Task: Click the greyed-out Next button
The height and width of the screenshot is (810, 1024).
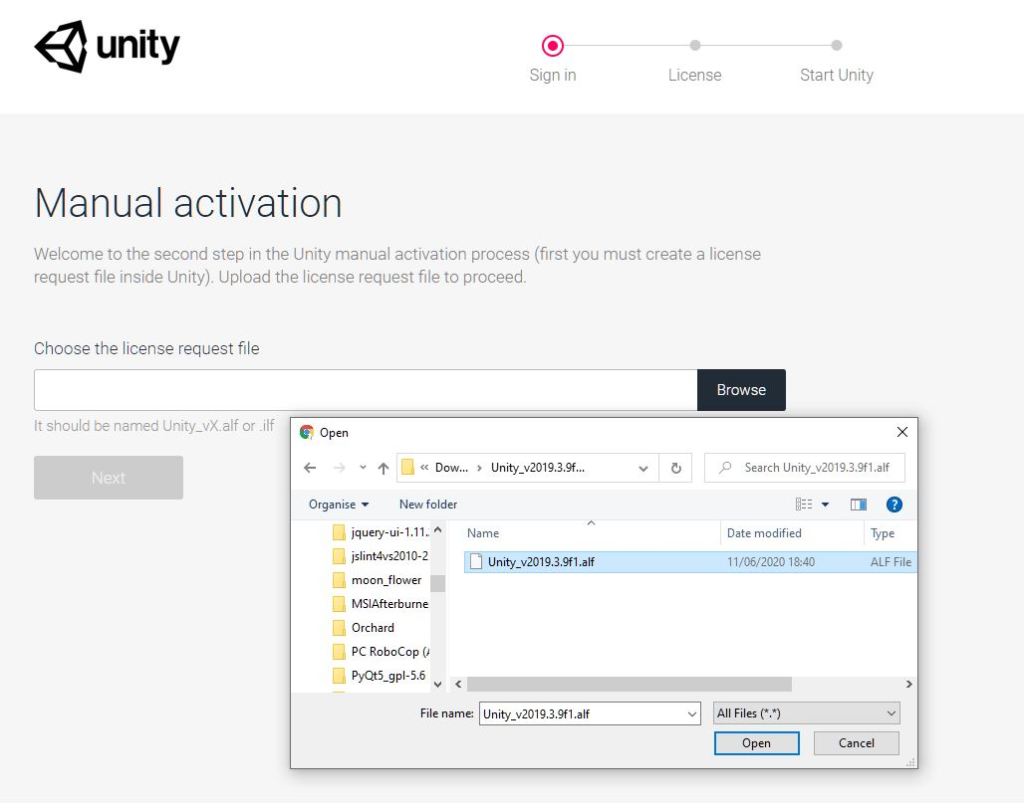Action: click(x=108, y=478)
